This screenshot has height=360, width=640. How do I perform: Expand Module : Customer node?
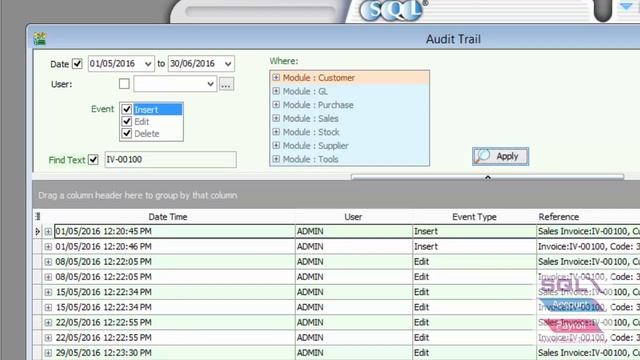(276, 78)
